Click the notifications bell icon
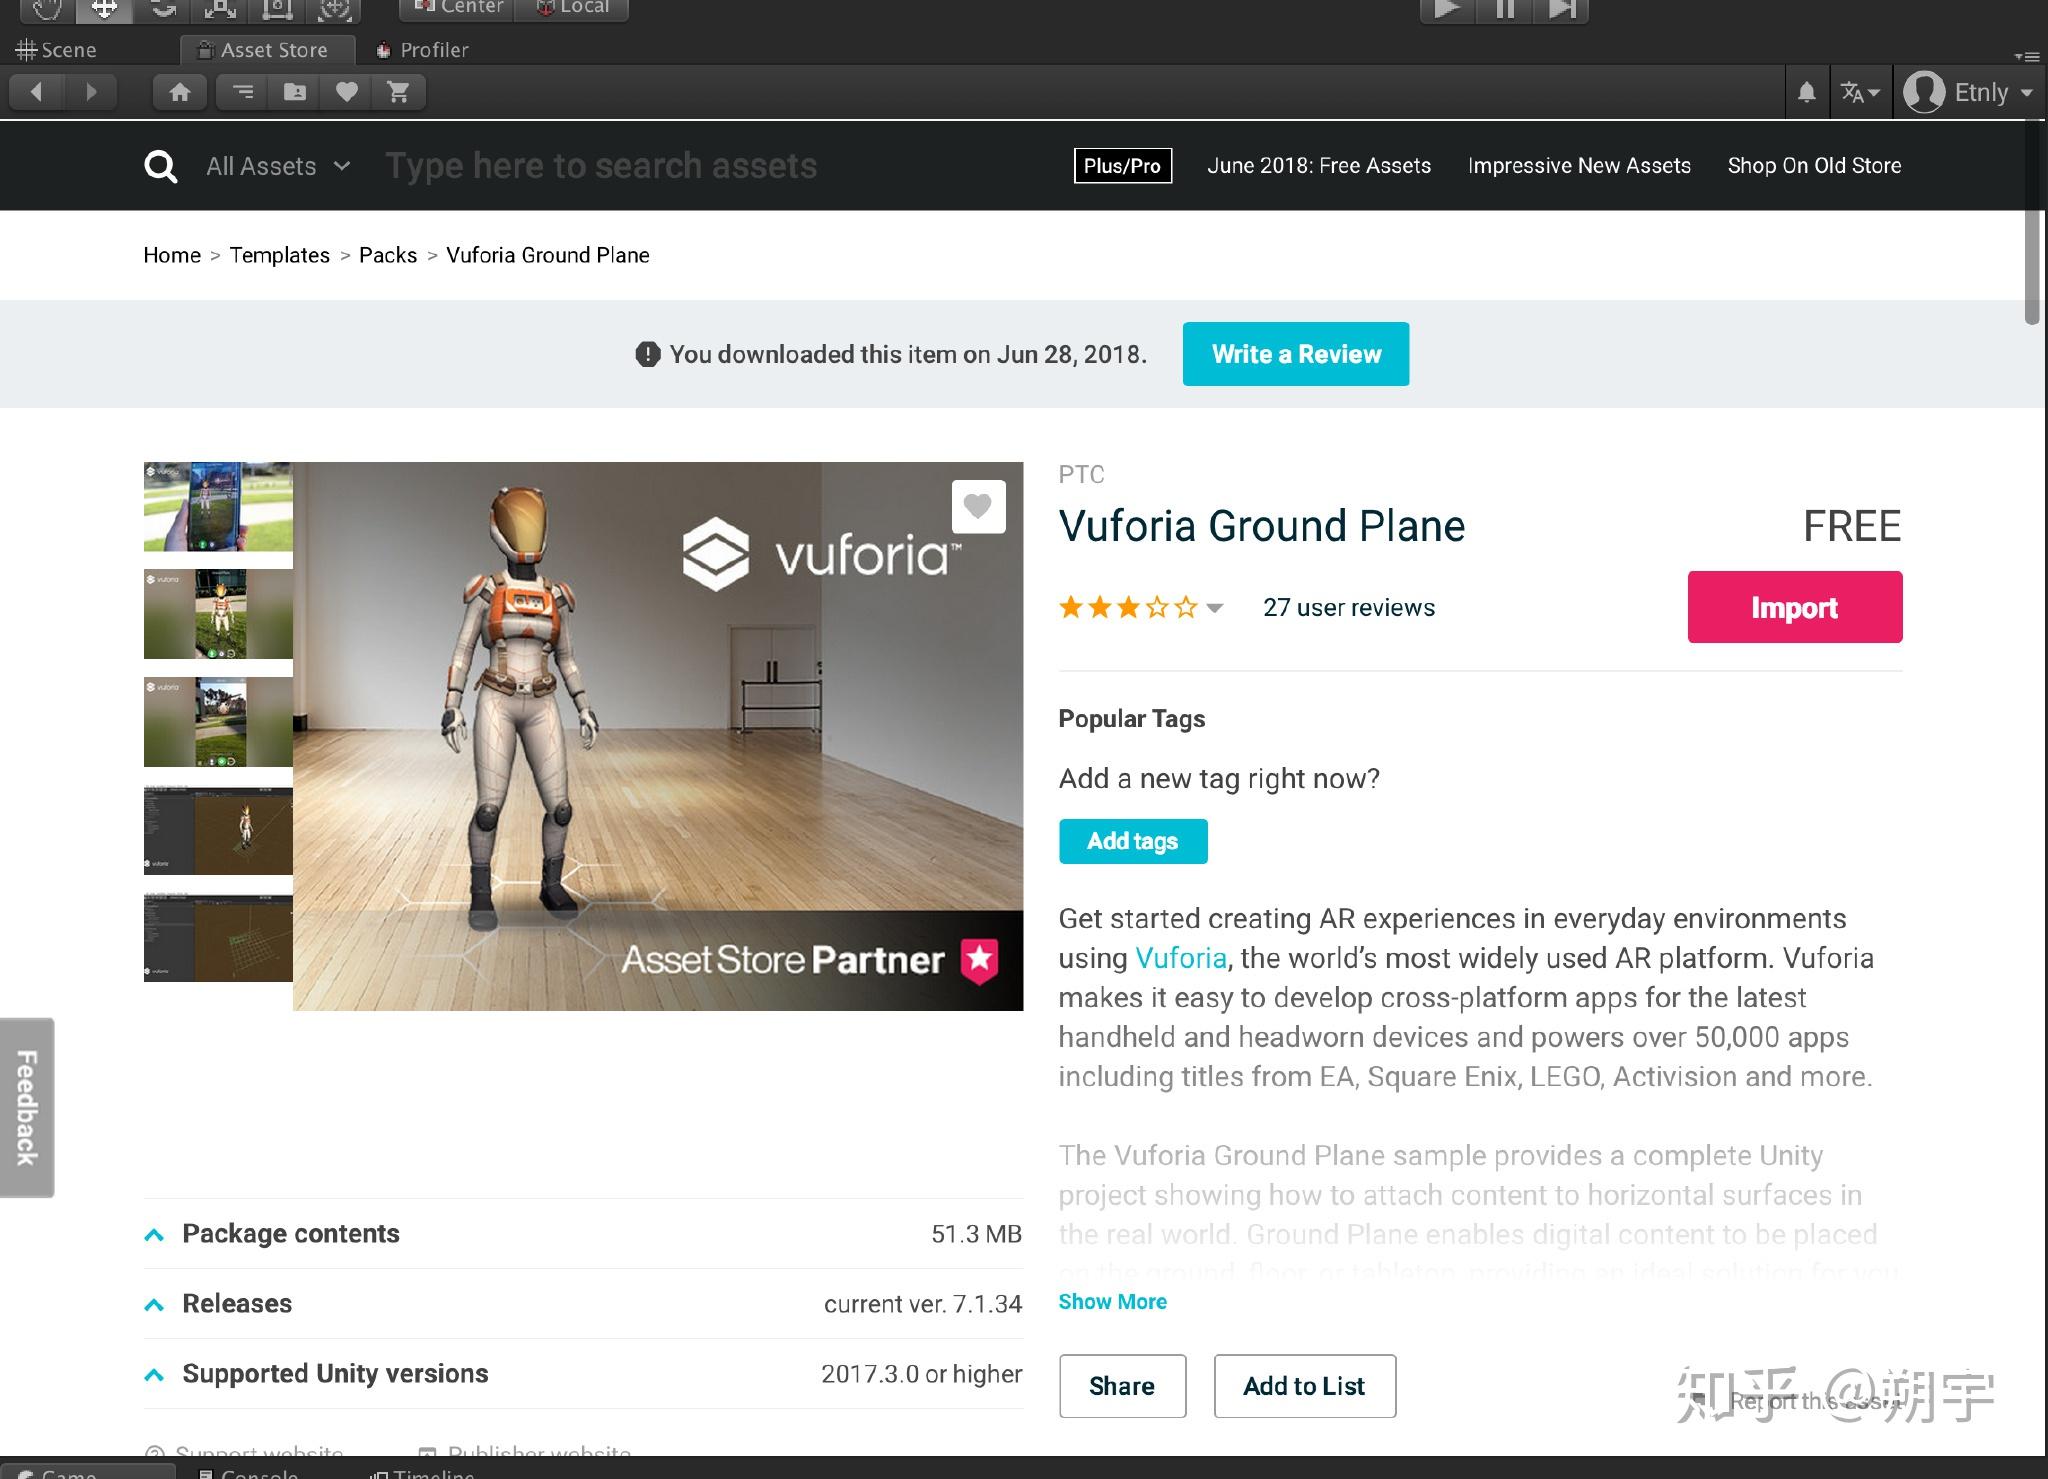Screen dimensions: 2048x1479 tap(1806, 93)
